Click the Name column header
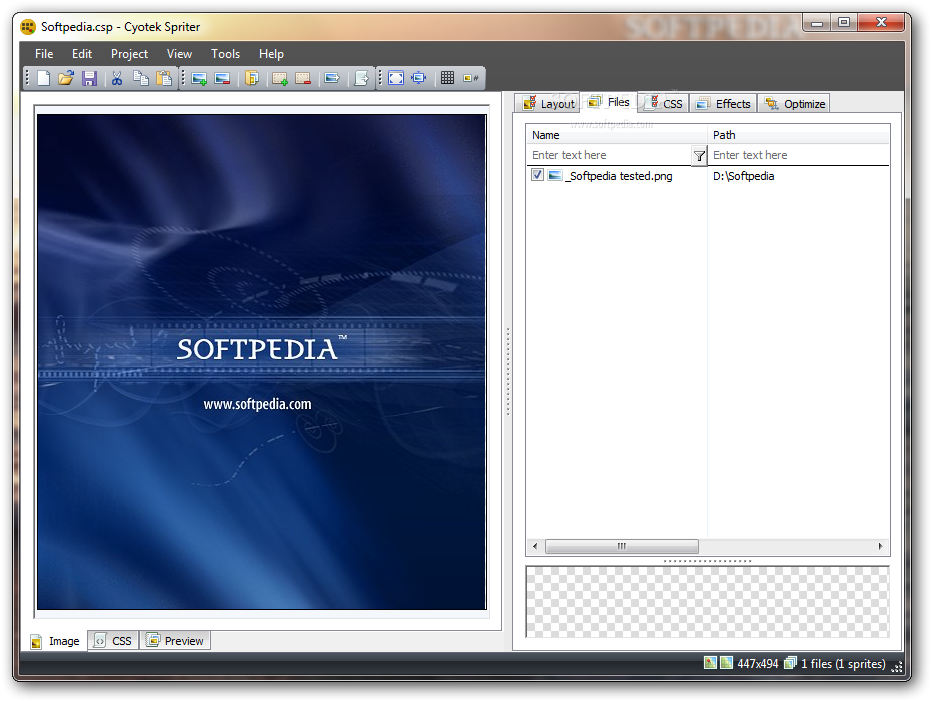The width and height of the screenshot is (932, 702). (x=616, y=135)
